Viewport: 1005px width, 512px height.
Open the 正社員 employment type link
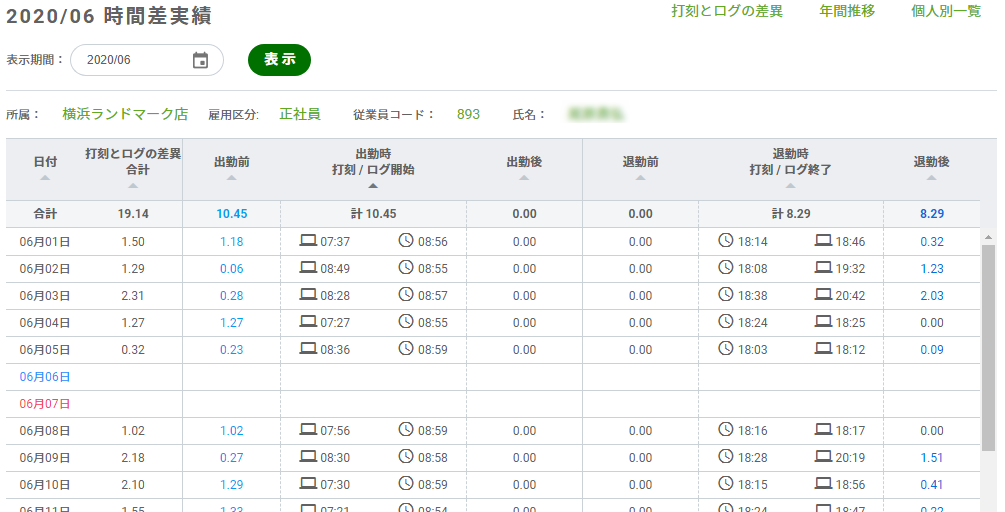[x=300, y=114]
